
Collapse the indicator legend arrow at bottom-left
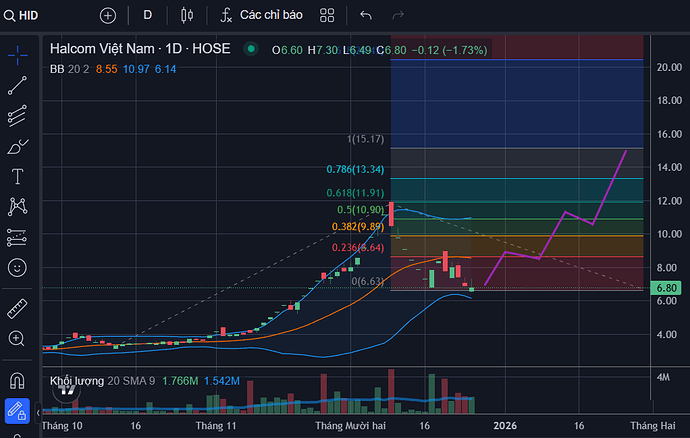[38, 411]
